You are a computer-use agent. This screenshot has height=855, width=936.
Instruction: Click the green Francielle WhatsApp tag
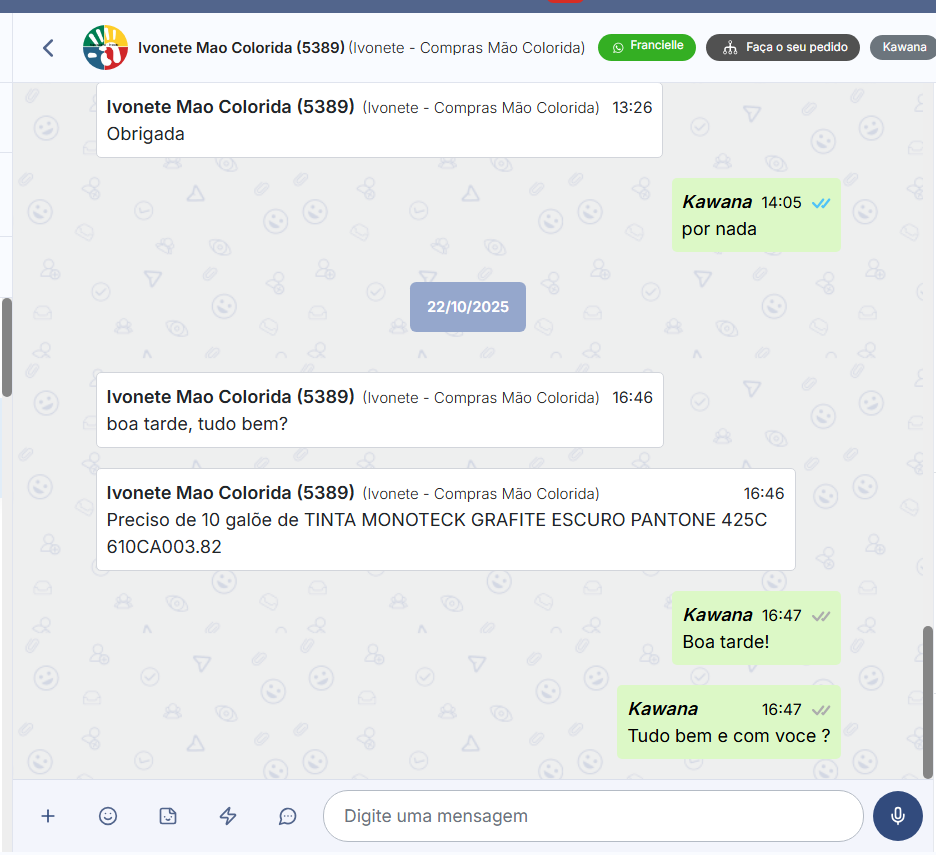pos(647,47)
